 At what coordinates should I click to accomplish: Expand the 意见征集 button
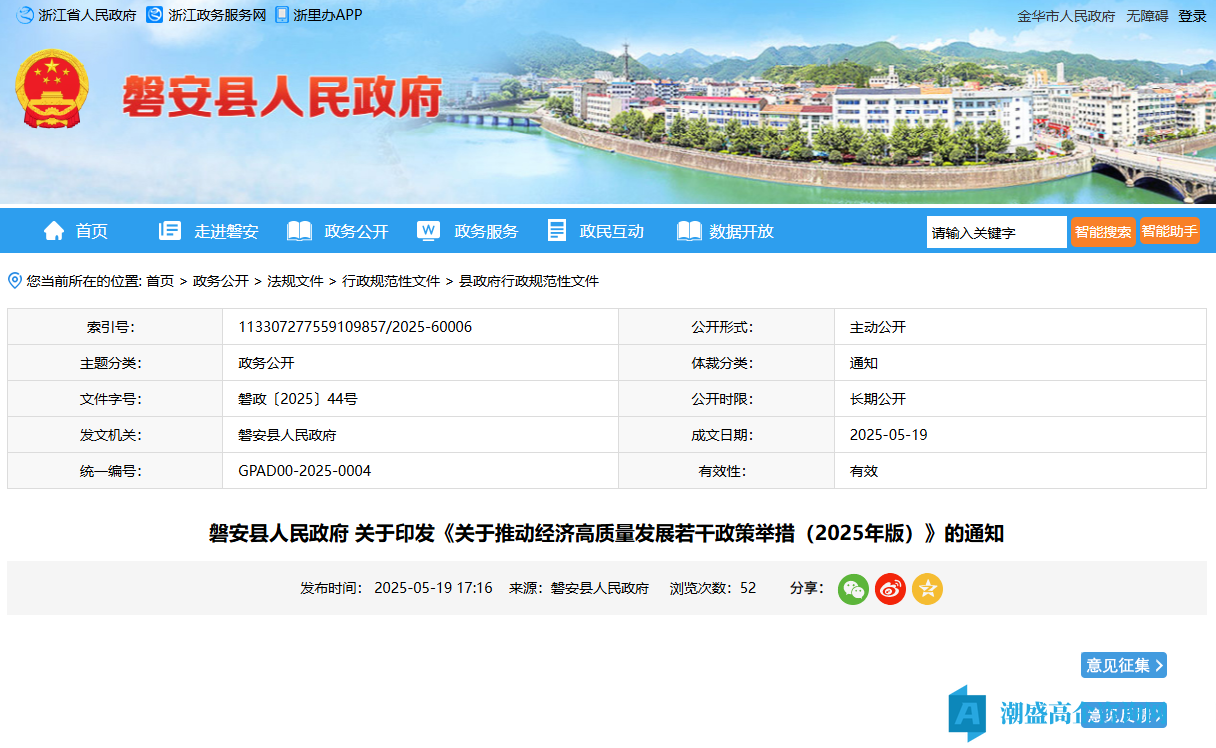(x=1123, y=665)
